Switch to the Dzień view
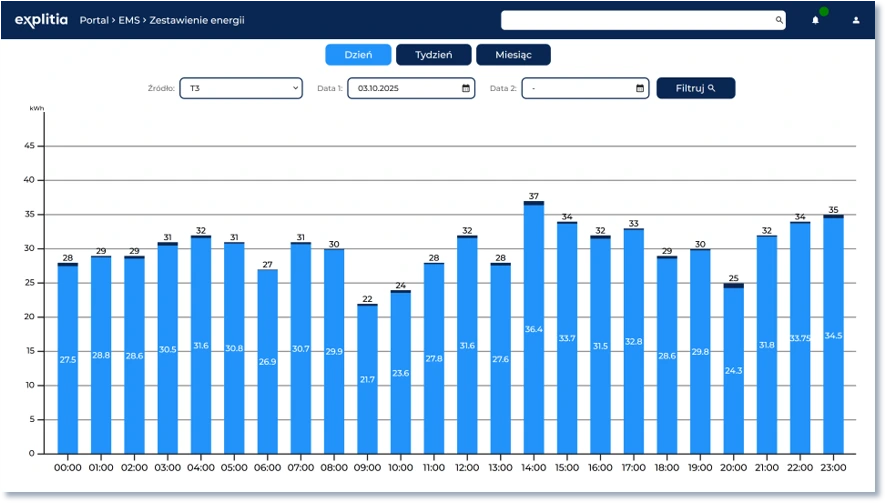Viewport: 886px width, 503px height. (x=358, y=55)
